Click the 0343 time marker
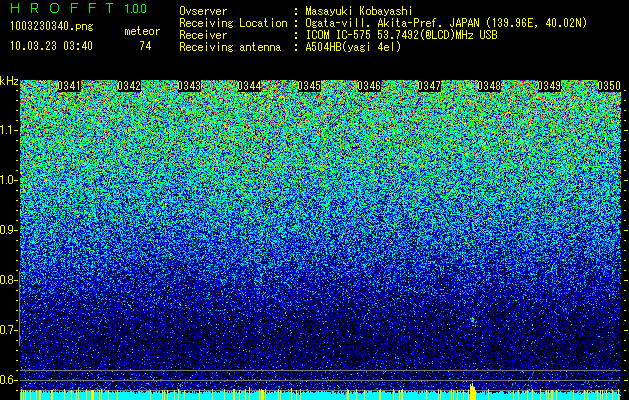The width and height of the screenshot is (629, 400). [x=189, y=86]
